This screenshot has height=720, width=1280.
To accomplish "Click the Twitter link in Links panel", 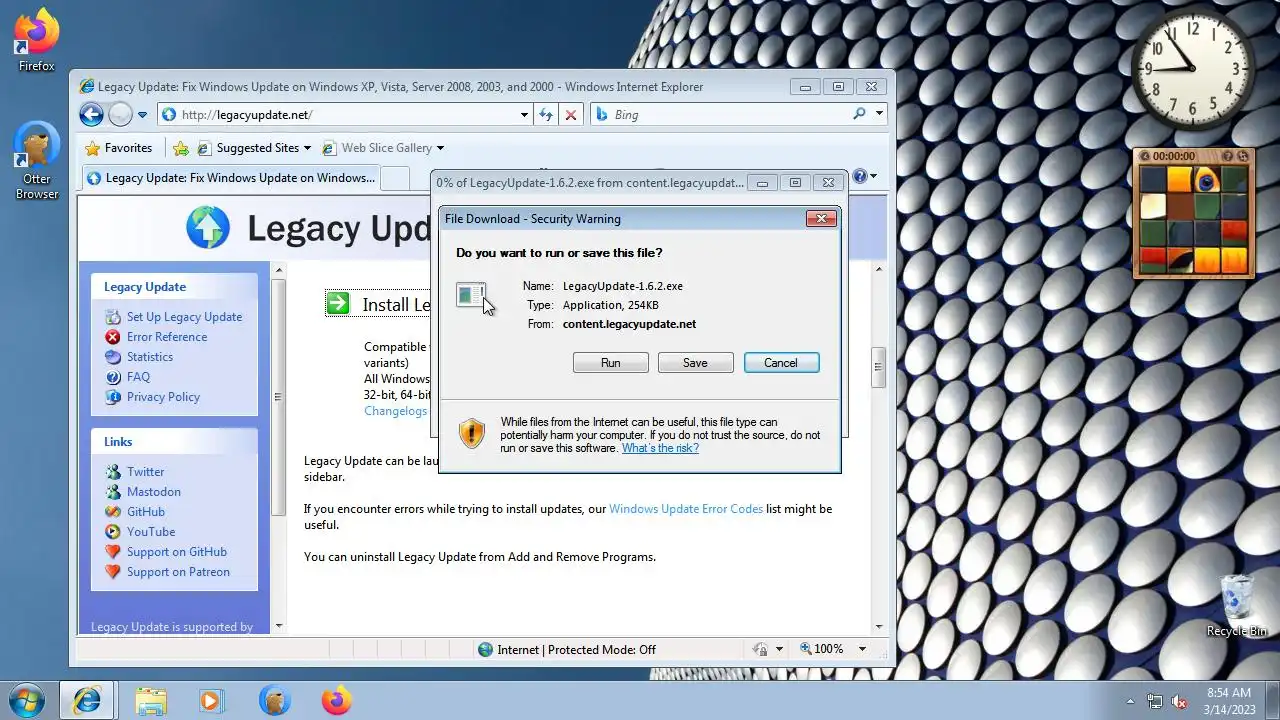I will pos(145,472).
